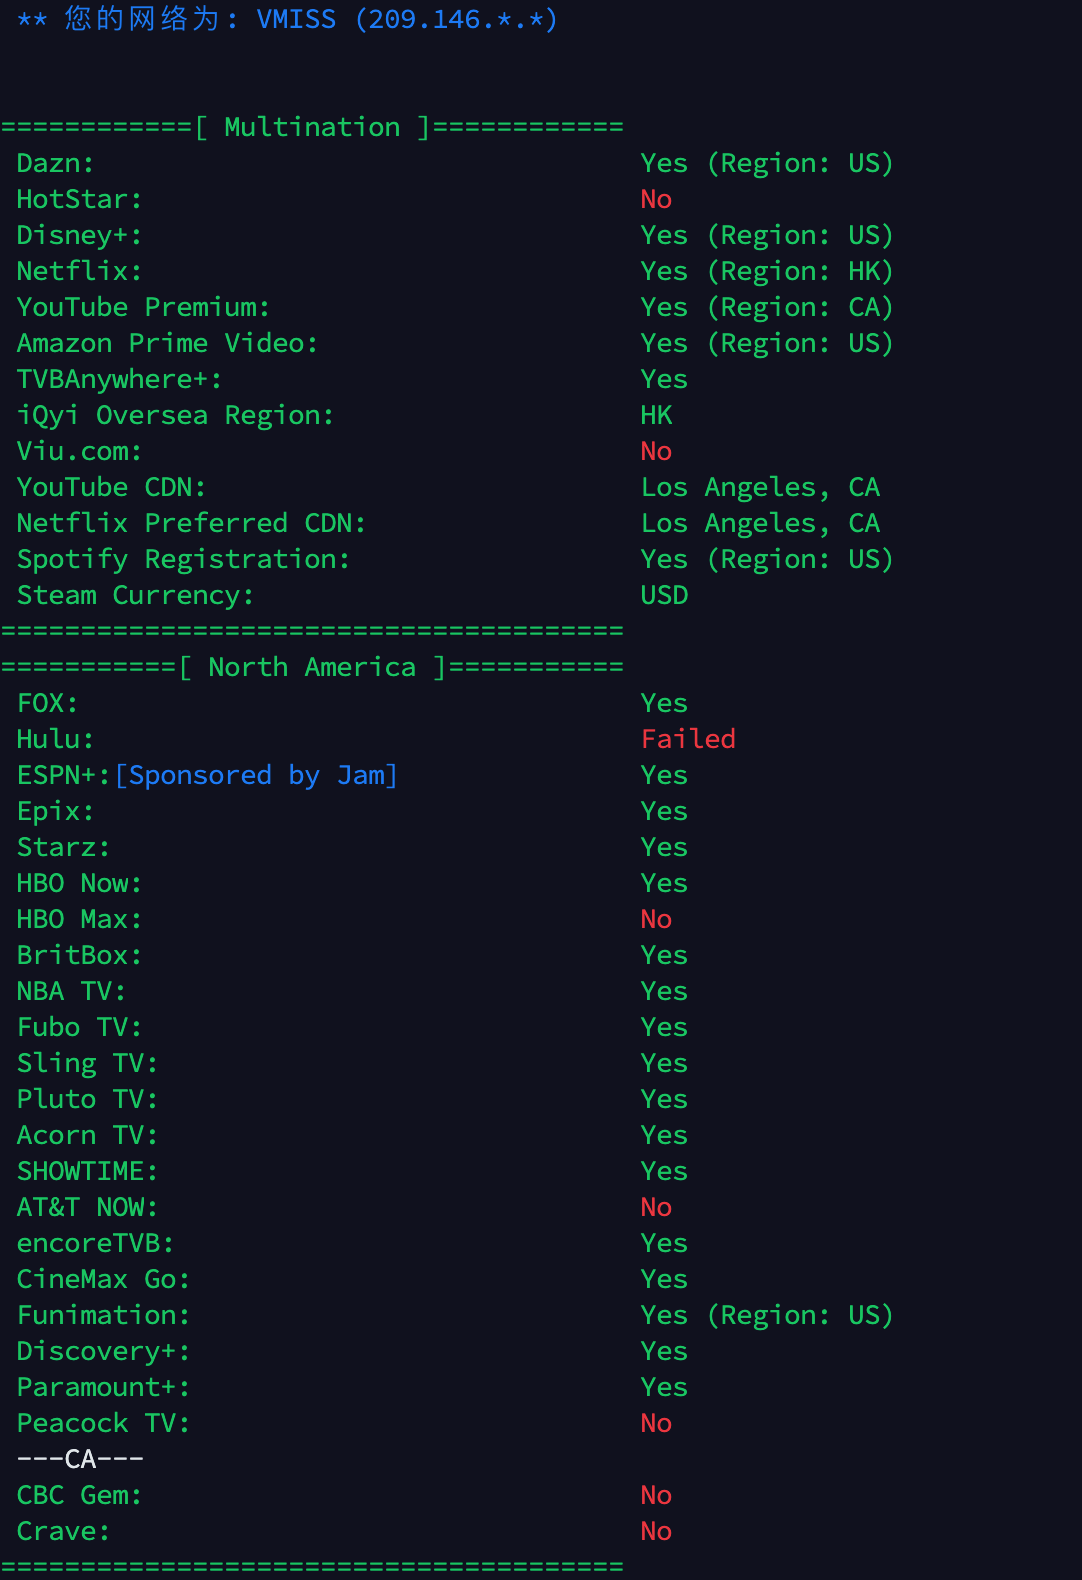Click the HotStar No result
Screen dimensions: 1082x1580
click(656, 200)
